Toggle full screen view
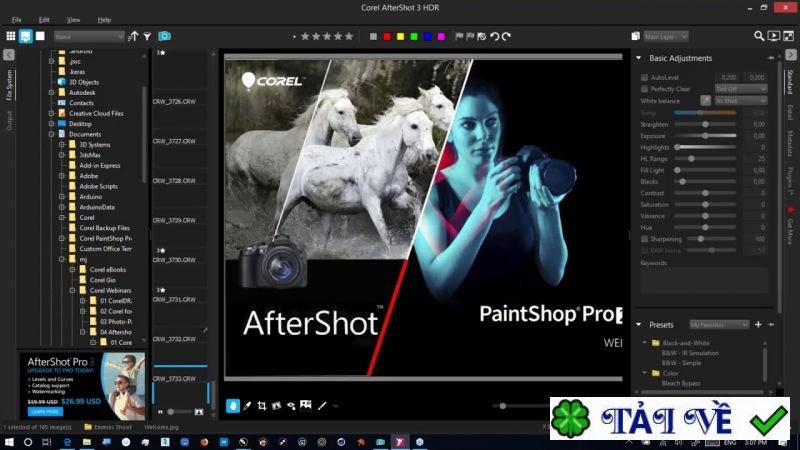This screenshot has height=450, width=800. coord(788,36)
